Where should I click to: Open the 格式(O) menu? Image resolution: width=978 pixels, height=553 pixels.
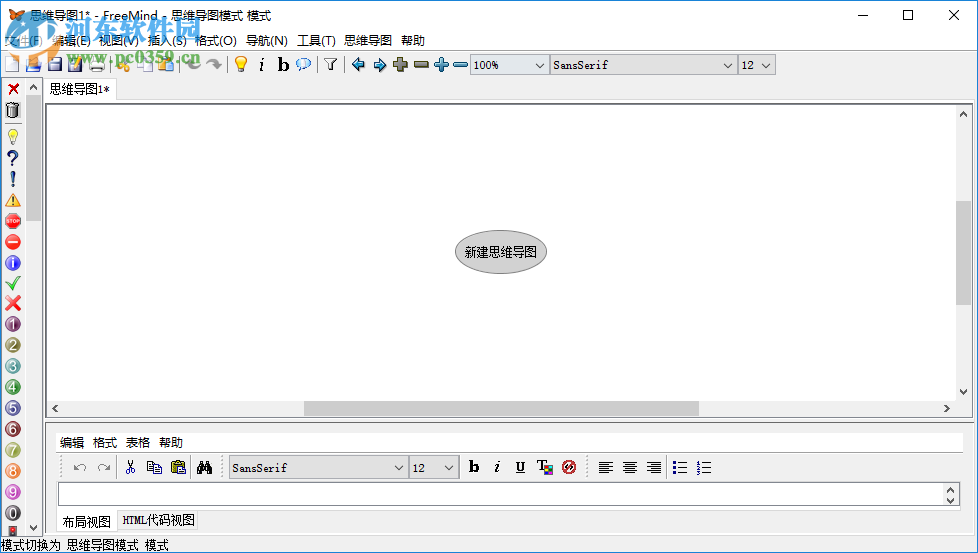tap(216, 41)
